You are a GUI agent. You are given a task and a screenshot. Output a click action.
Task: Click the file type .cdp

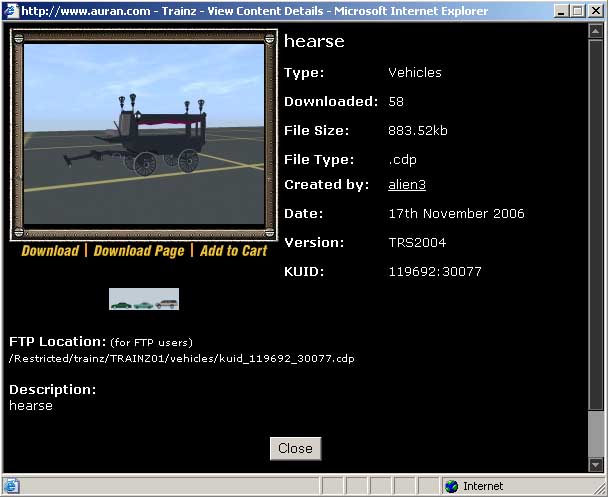pos(402,160)
